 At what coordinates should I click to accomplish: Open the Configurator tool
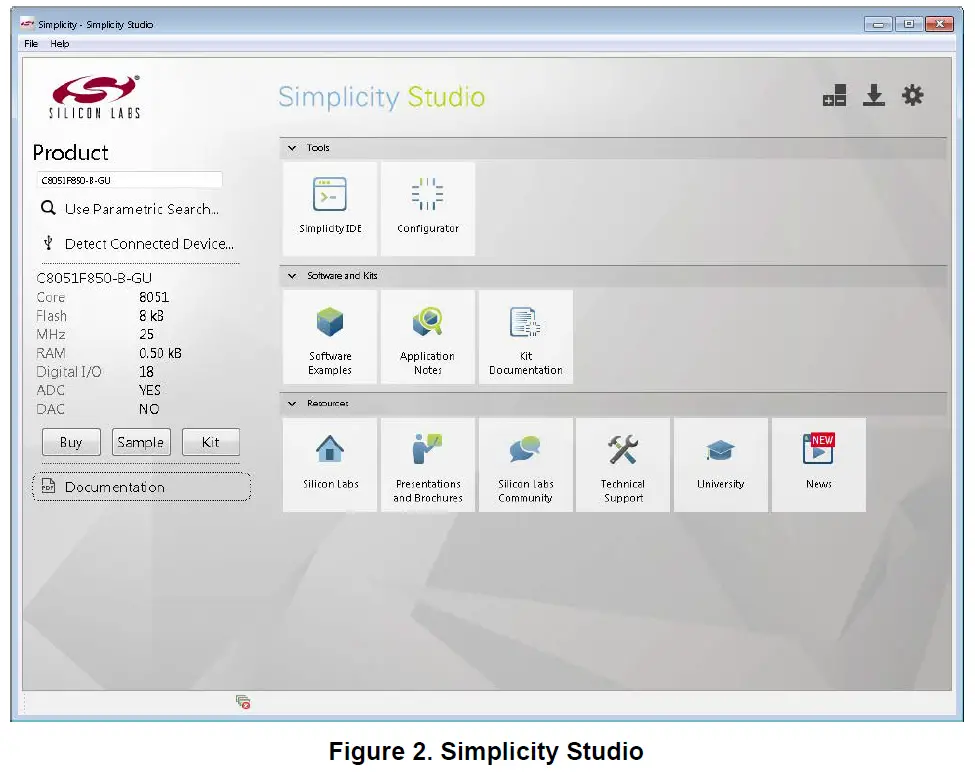pos(428,208)
